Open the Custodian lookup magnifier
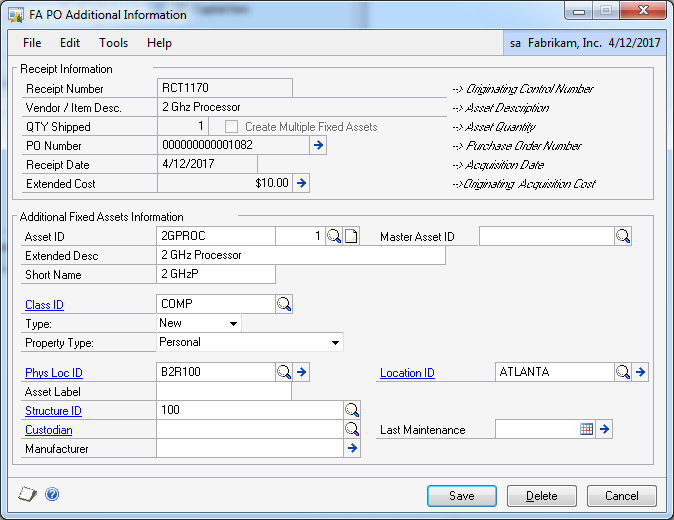 point(352,429)
